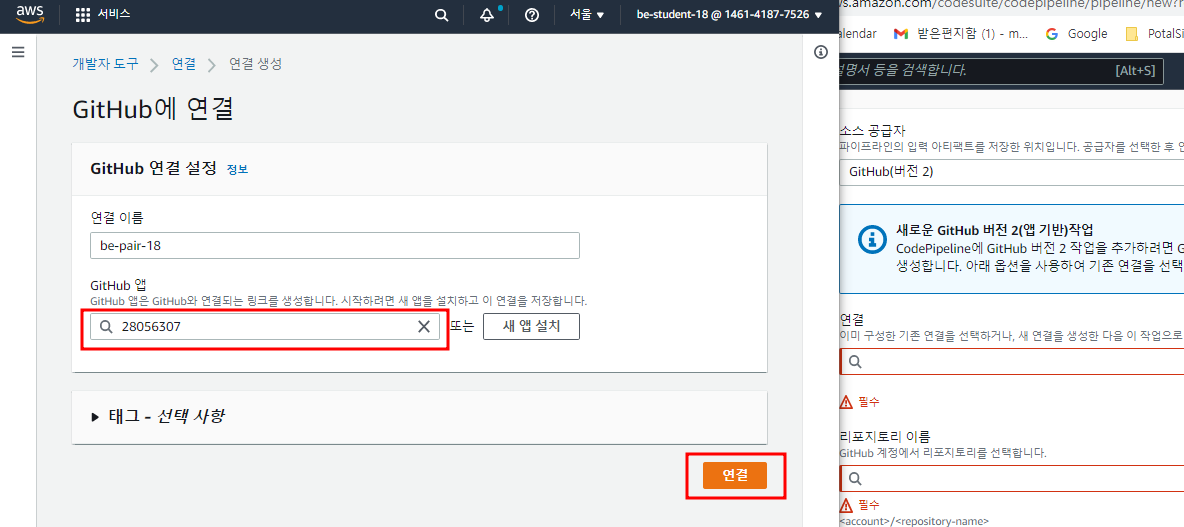Click the 연결 search field in back window
This screenshot has height=527, width=1184.
pyautogui.click(x=1011, y=362)
